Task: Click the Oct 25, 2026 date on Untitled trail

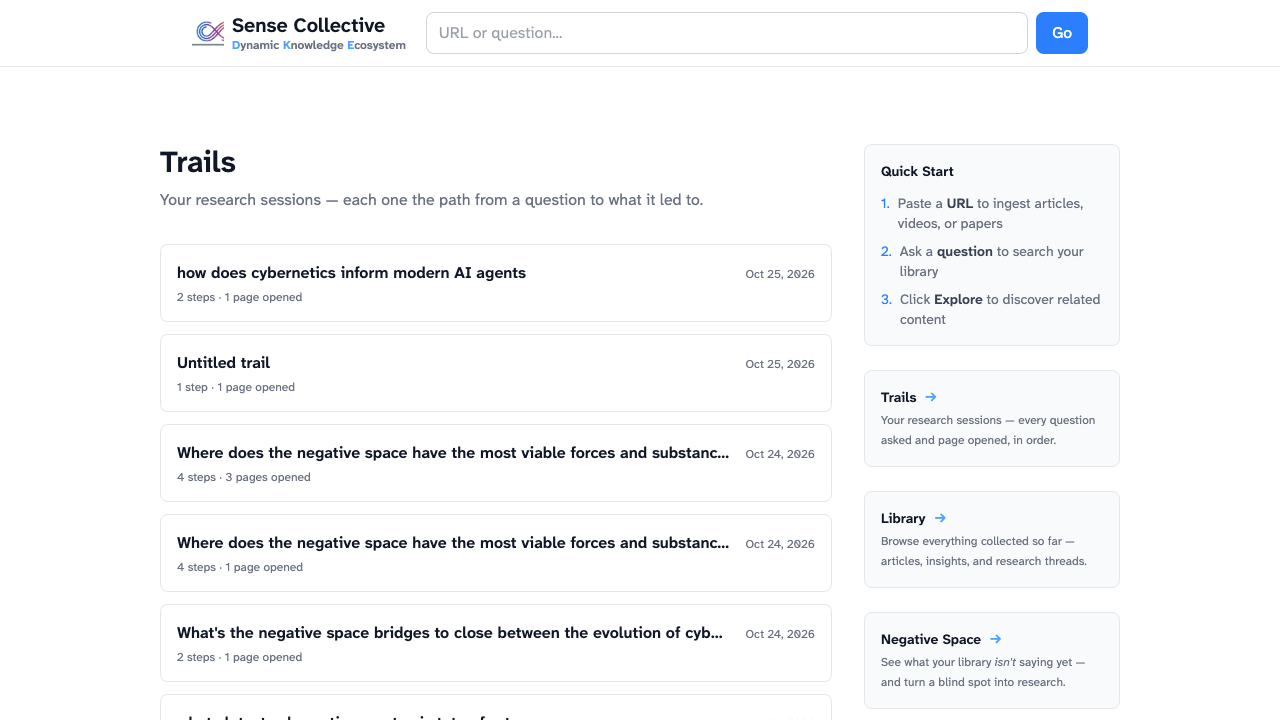Action: (780, 364)
